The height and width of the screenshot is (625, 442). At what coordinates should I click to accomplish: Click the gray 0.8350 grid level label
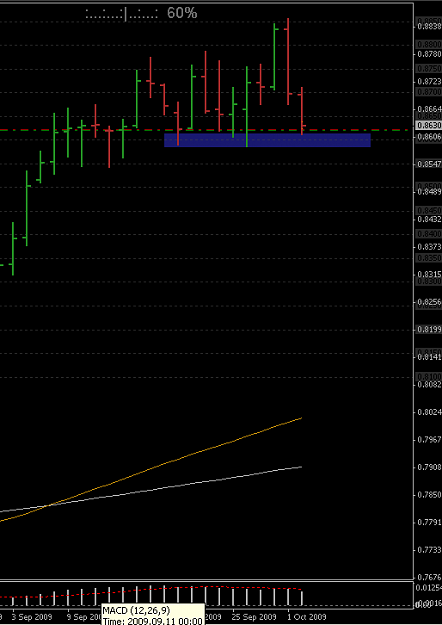click(x=429, y=258)
